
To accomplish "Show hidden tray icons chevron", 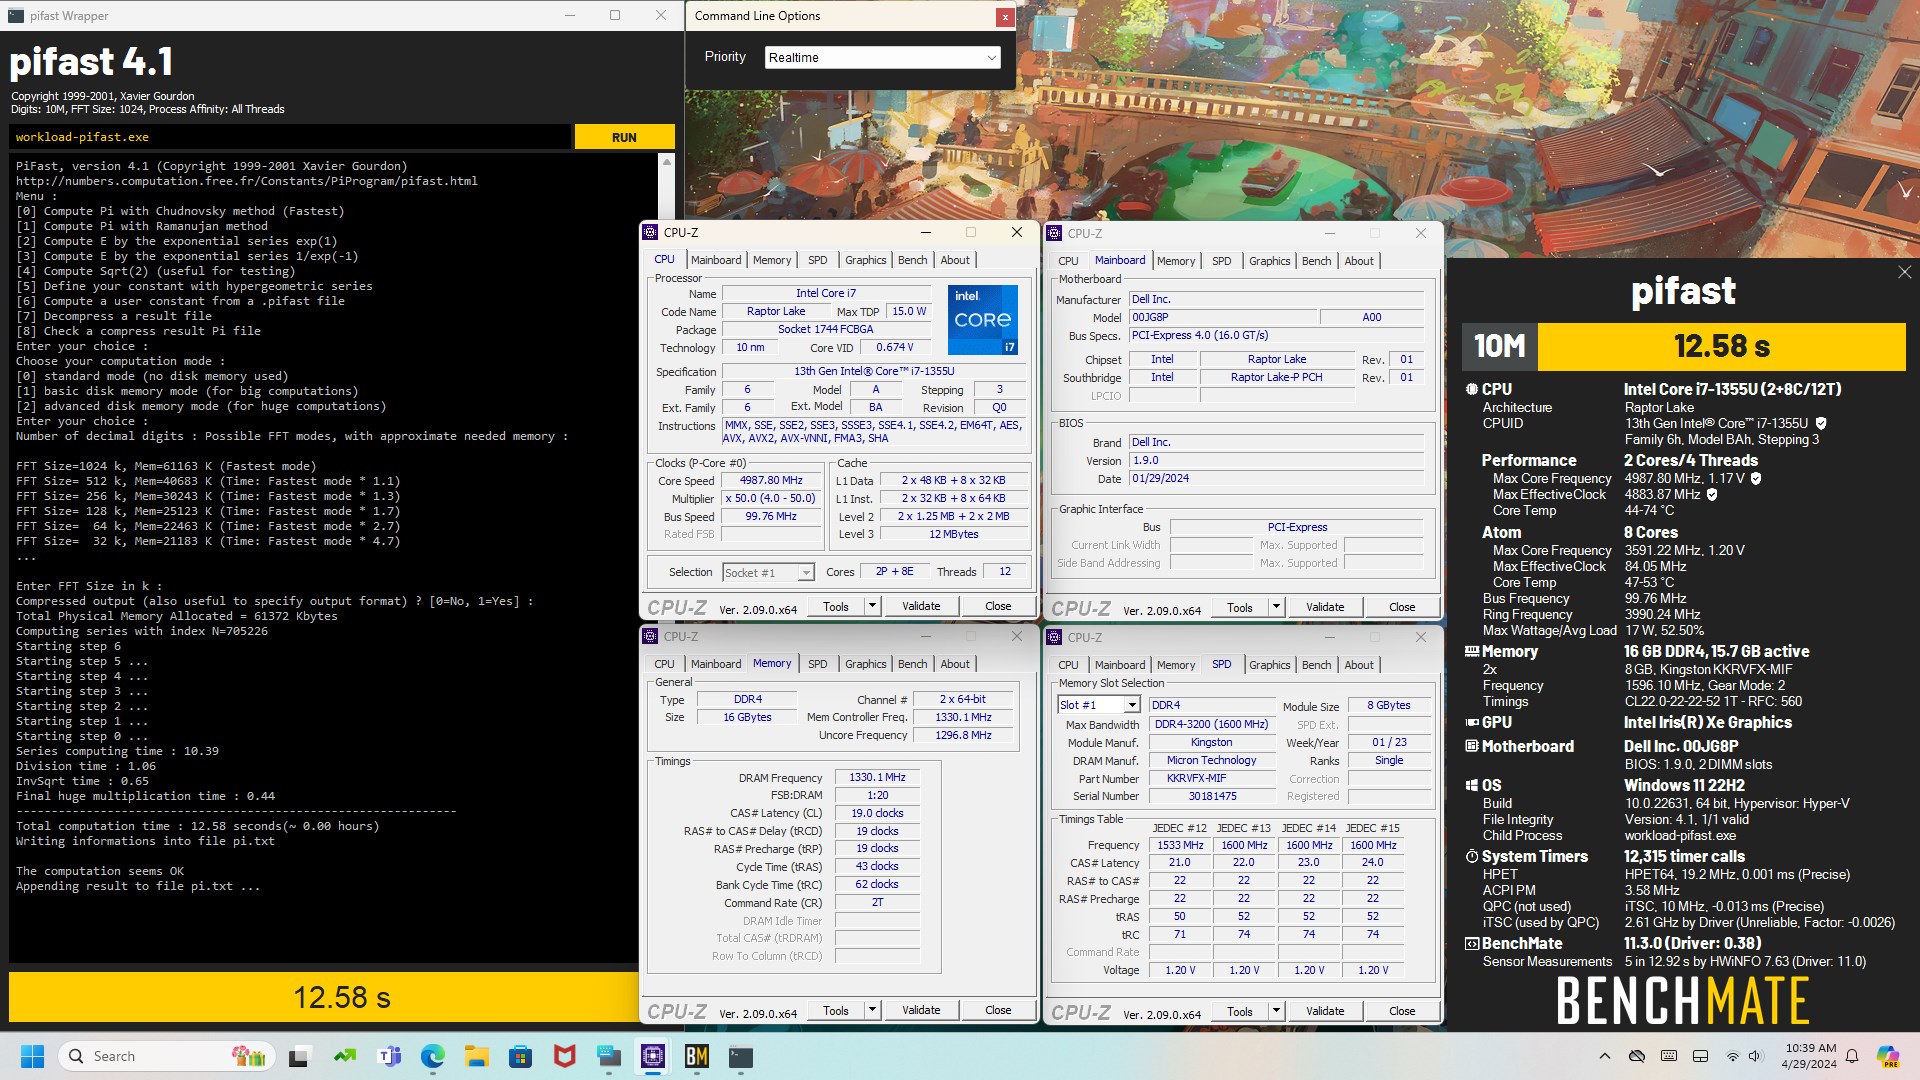I will 1605,1056.
